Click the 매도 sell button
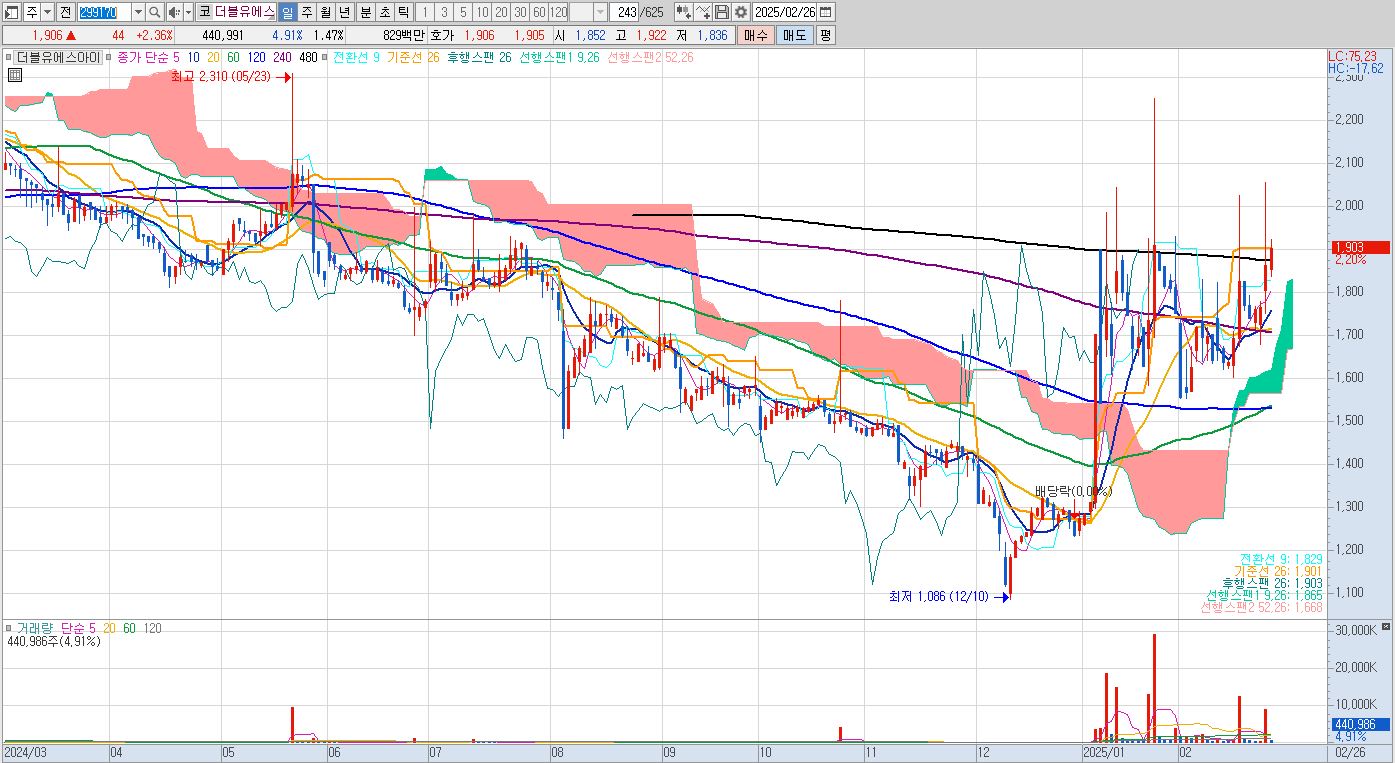Viewport: 1395px width, 763px height. click(x=794, y=35)
